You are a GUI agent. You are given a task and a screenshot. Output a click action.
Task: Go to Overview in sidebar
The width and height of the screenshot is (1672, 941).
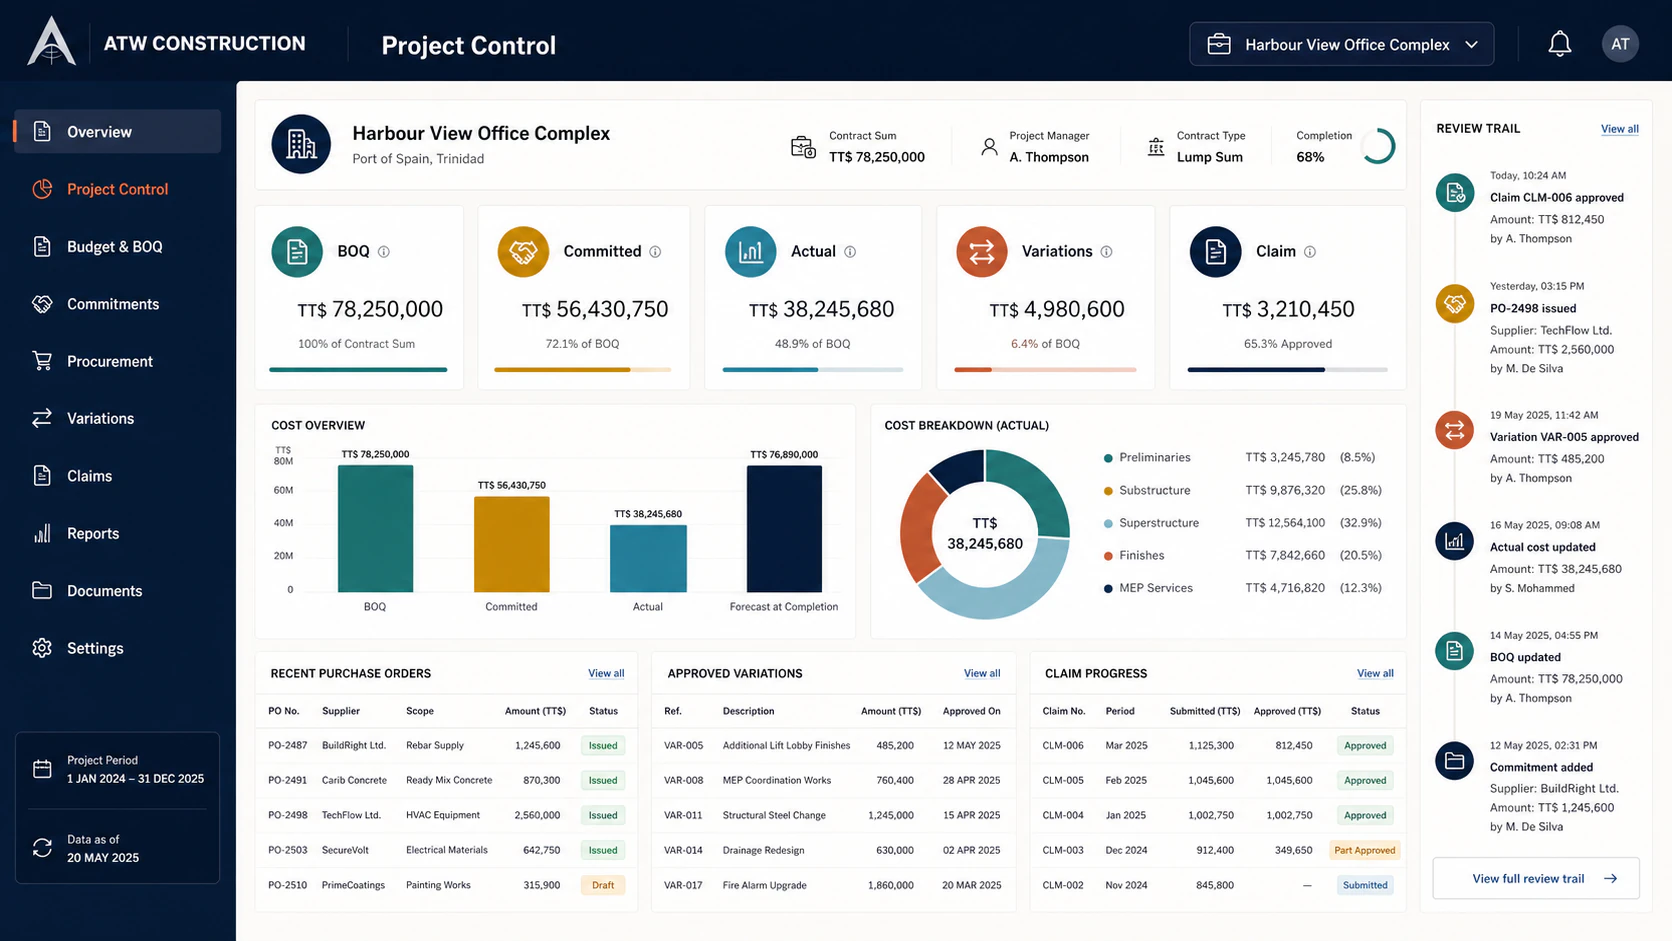point(118,131)
